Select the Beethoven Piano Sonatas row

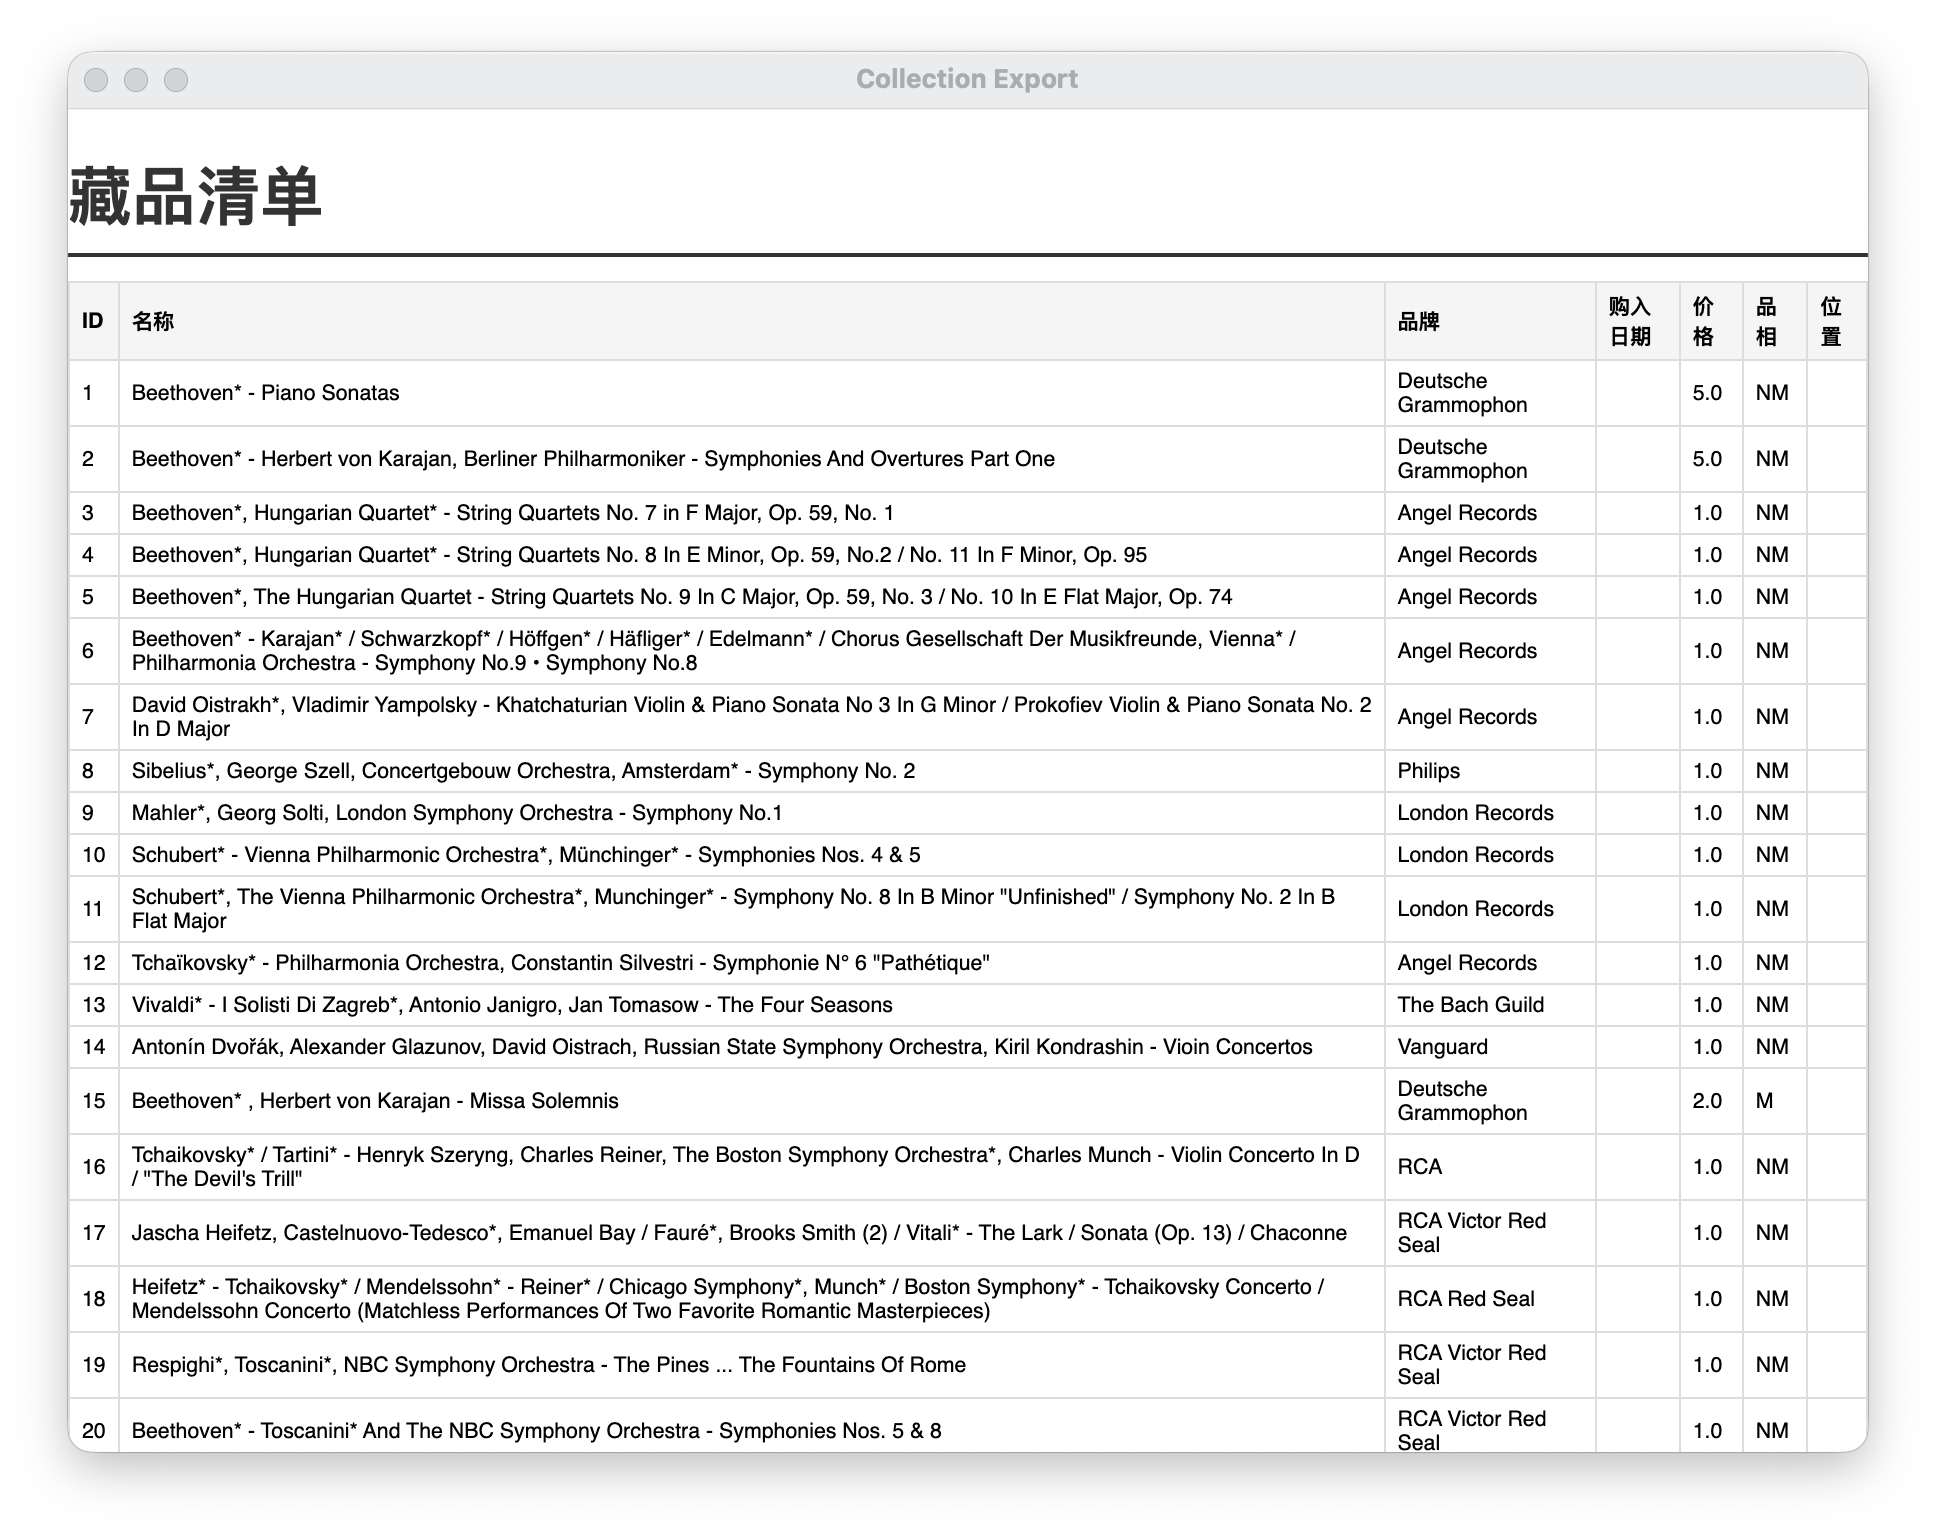click(x=967, y=393)
